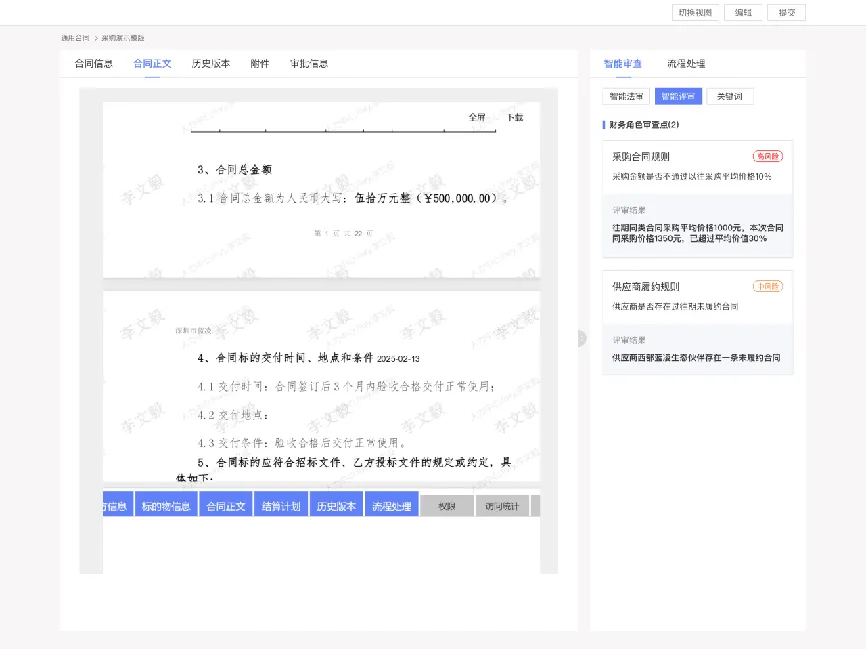The image size is (867, 649).
Task: Open the 审批信息 tab
Action: pyautogui.click(x=309, y=64)
